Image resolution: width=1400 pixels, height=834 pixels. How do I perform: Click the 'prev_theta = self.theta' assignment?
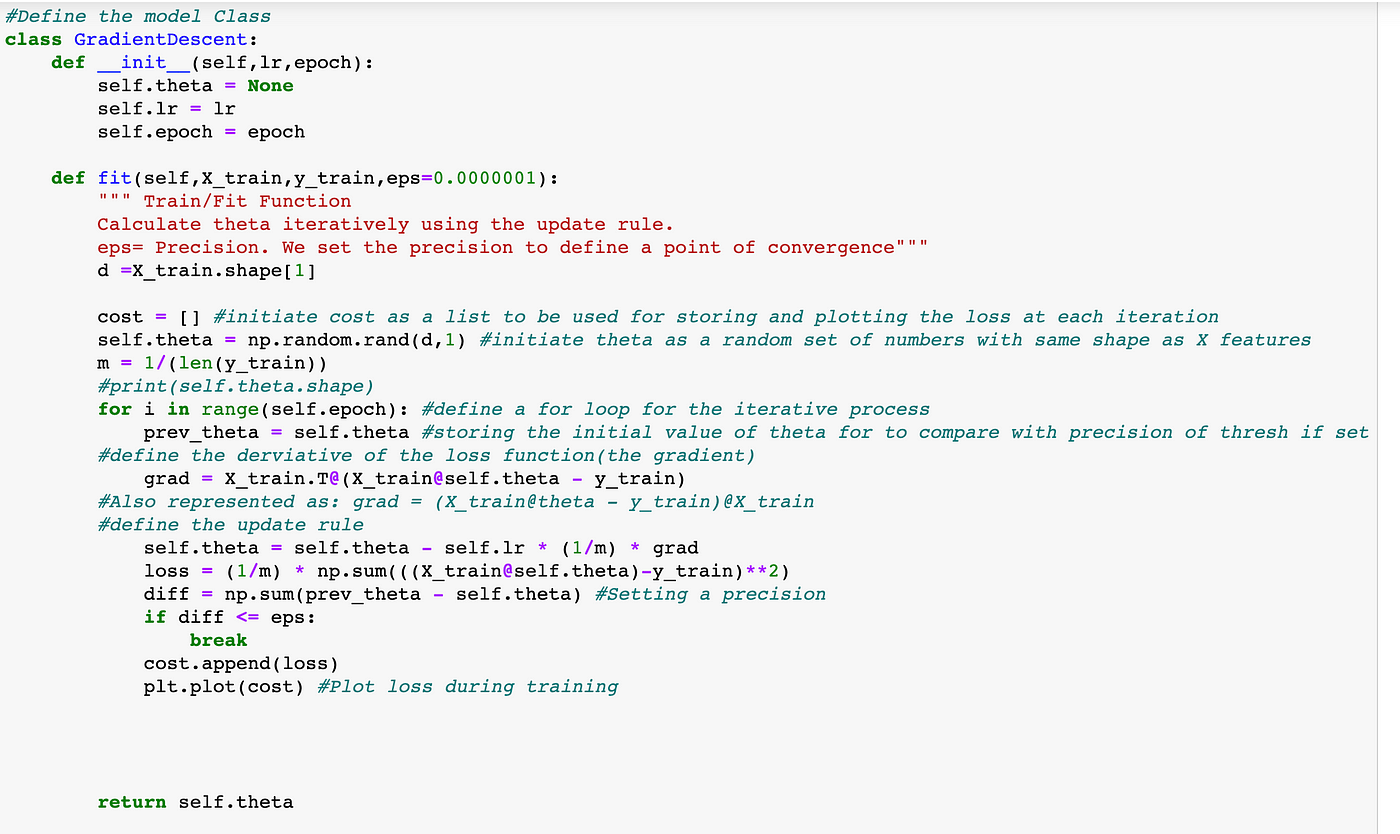click(277, 432)
